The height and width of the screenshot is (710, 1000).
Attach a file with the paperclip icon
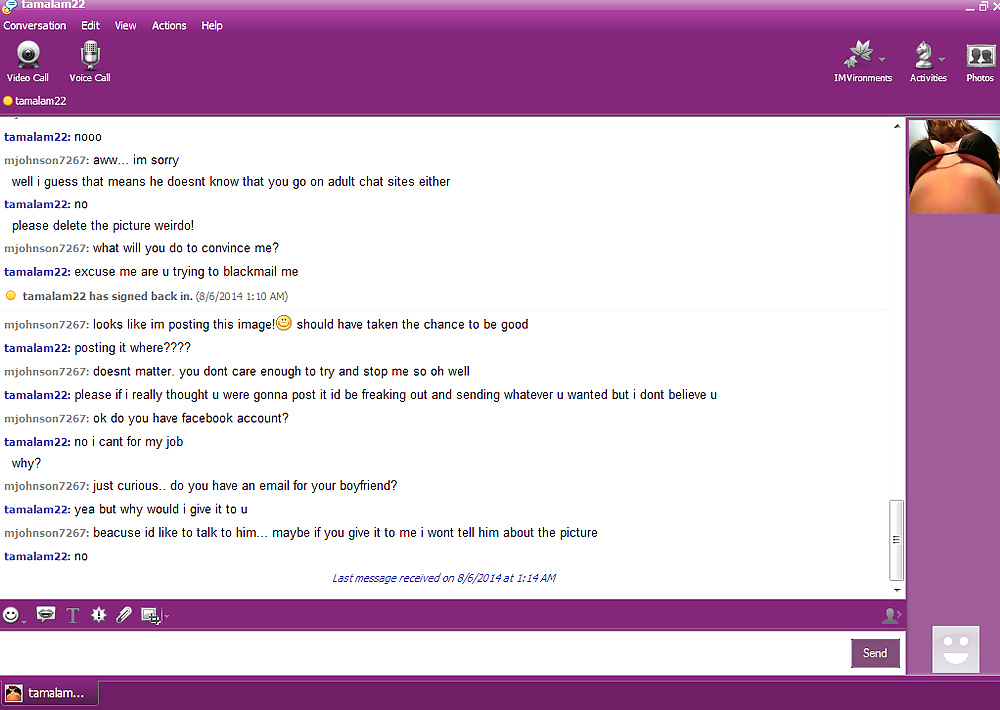point(124,615)
